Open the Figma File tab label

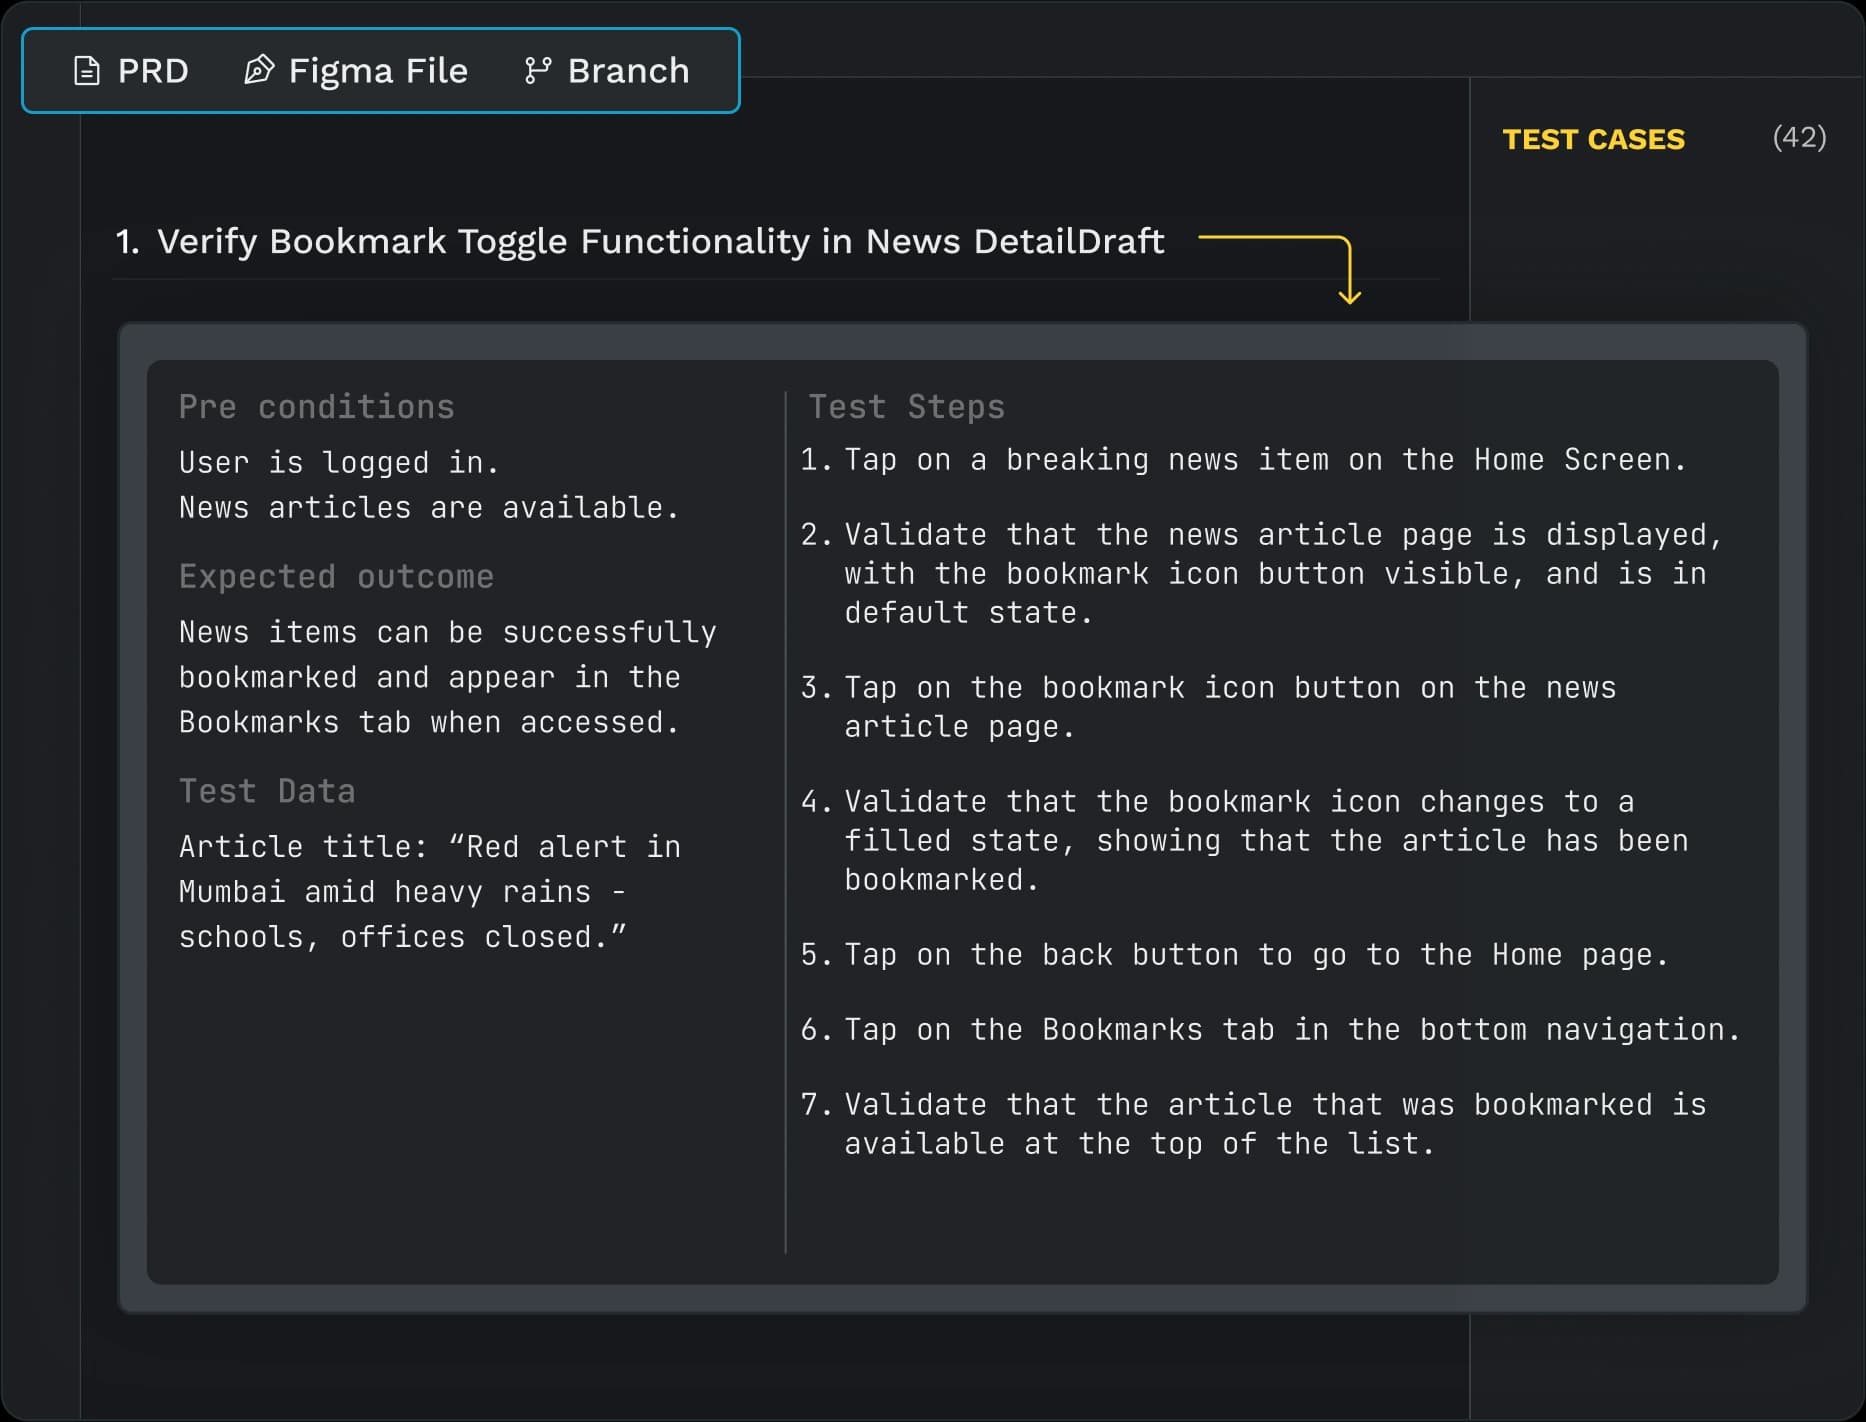click(x=378, y=71)
